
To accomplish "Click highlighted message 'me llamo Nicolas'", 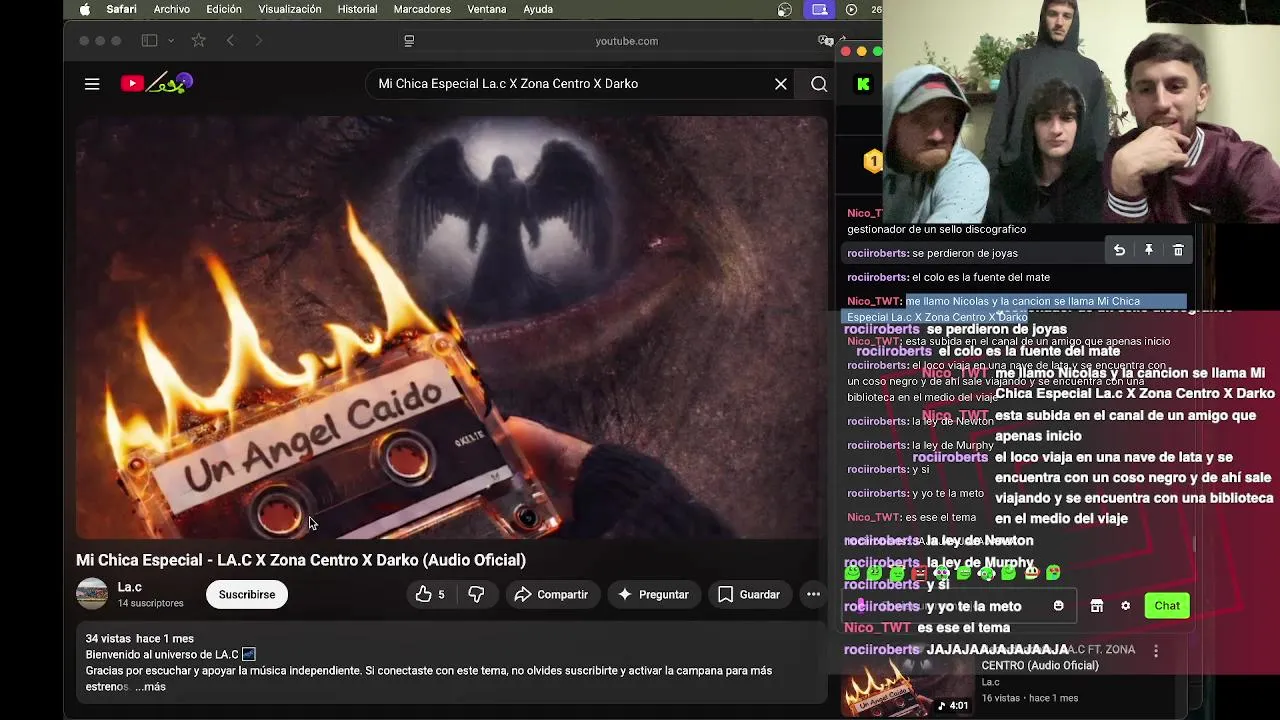I will point(1015,309).
